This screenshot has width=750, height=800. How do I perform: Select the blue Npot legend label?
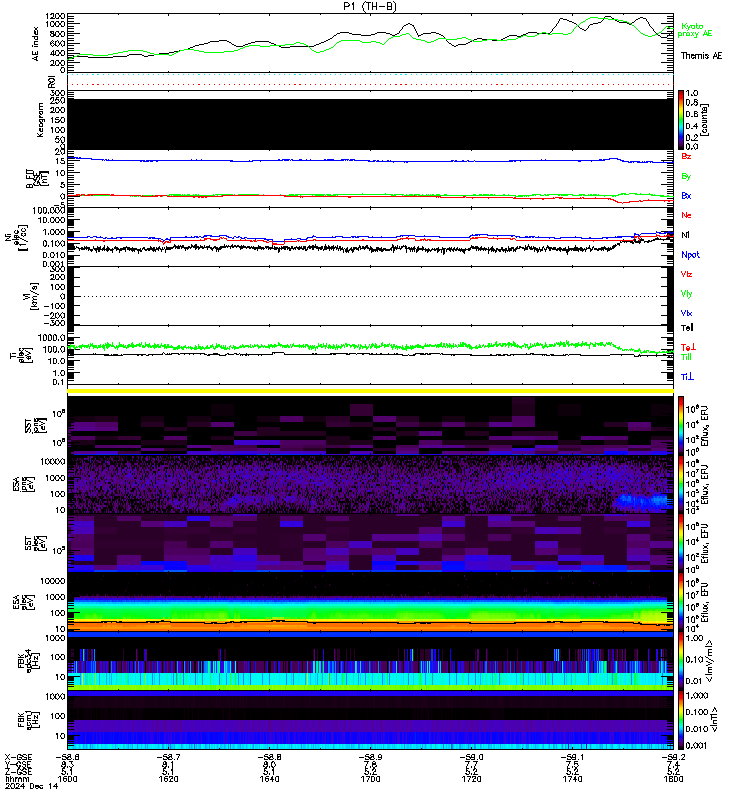point(690,255)
